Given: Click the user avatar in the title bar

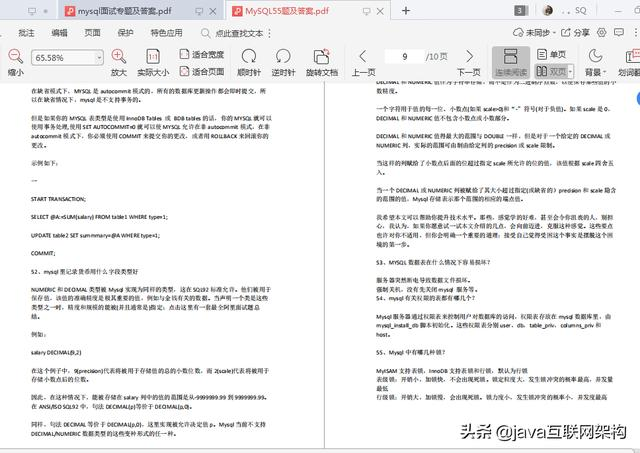Looking at the screenshot, I should (x=547, y=11).
